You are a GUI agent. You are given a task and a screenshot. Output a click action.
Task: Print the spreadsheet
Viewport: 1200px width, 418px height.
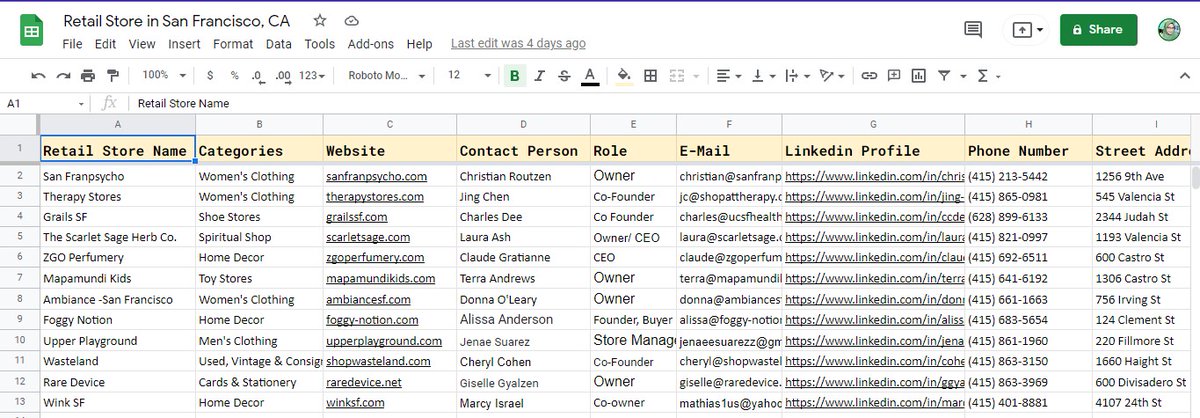pos(87,75)
